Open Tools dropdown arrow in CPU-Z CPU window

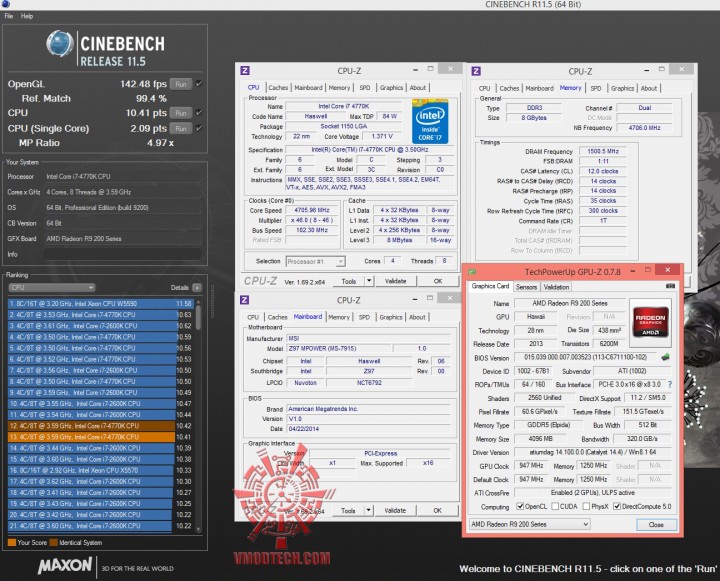click(369, 281)
